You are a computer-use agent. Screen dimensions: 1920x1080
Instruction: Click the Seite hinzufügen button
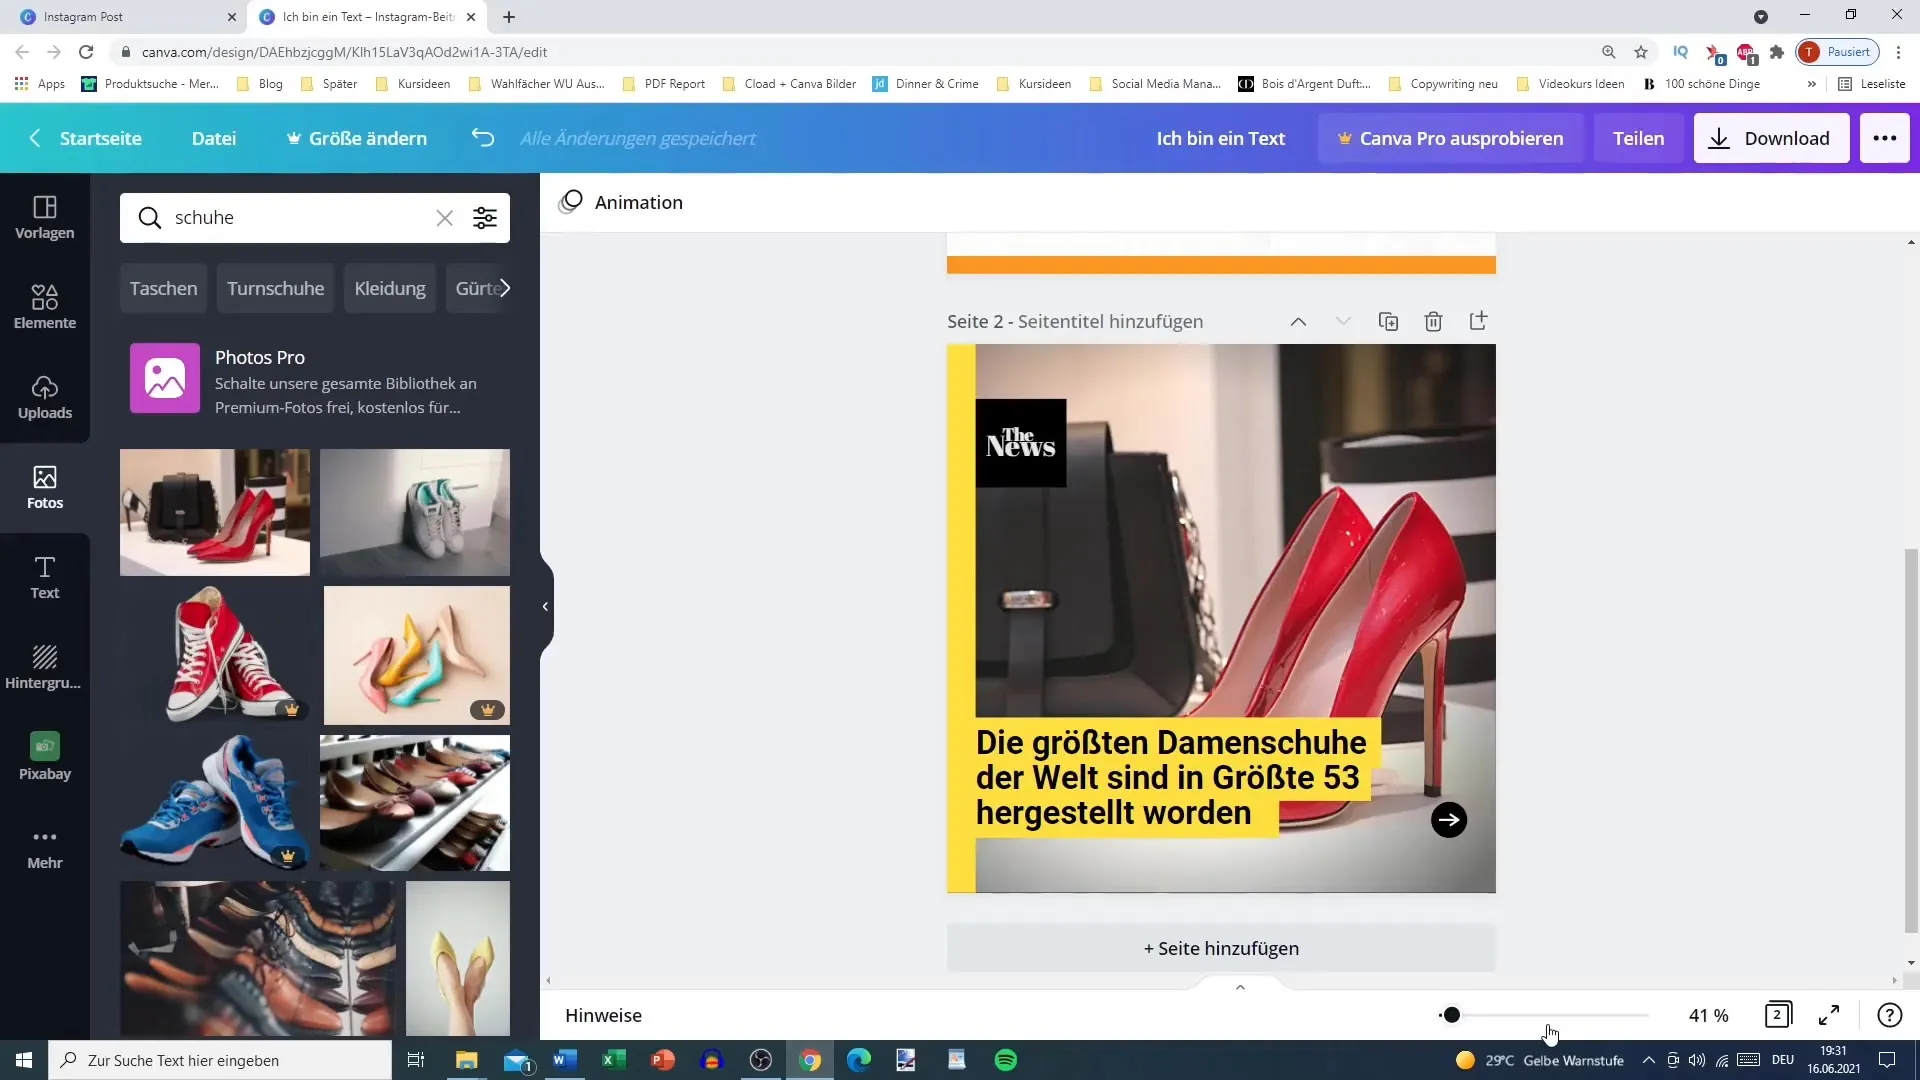click(1221, 948)
